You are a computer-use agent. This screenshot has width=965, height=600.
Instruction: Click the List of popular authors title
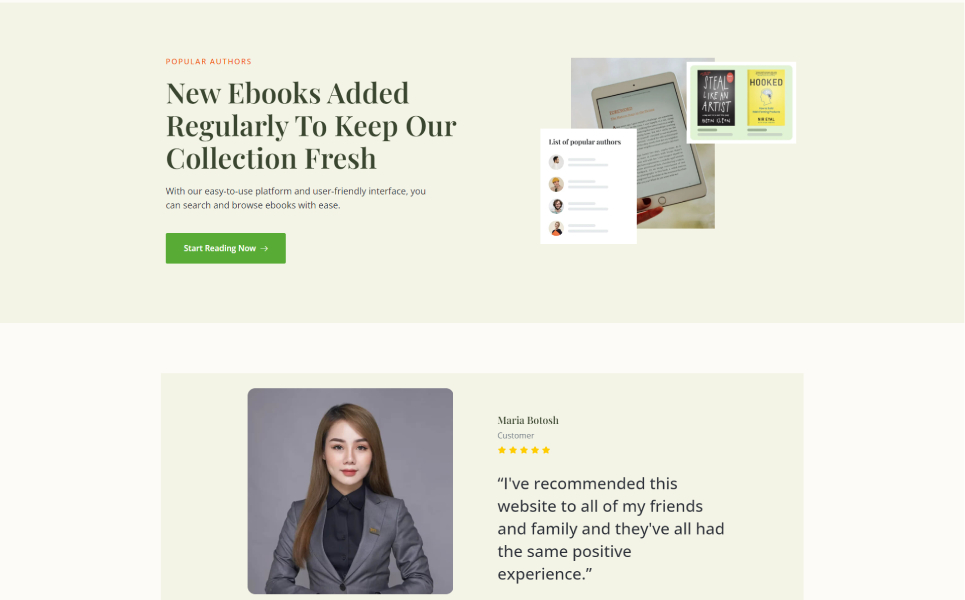[585, 142]
